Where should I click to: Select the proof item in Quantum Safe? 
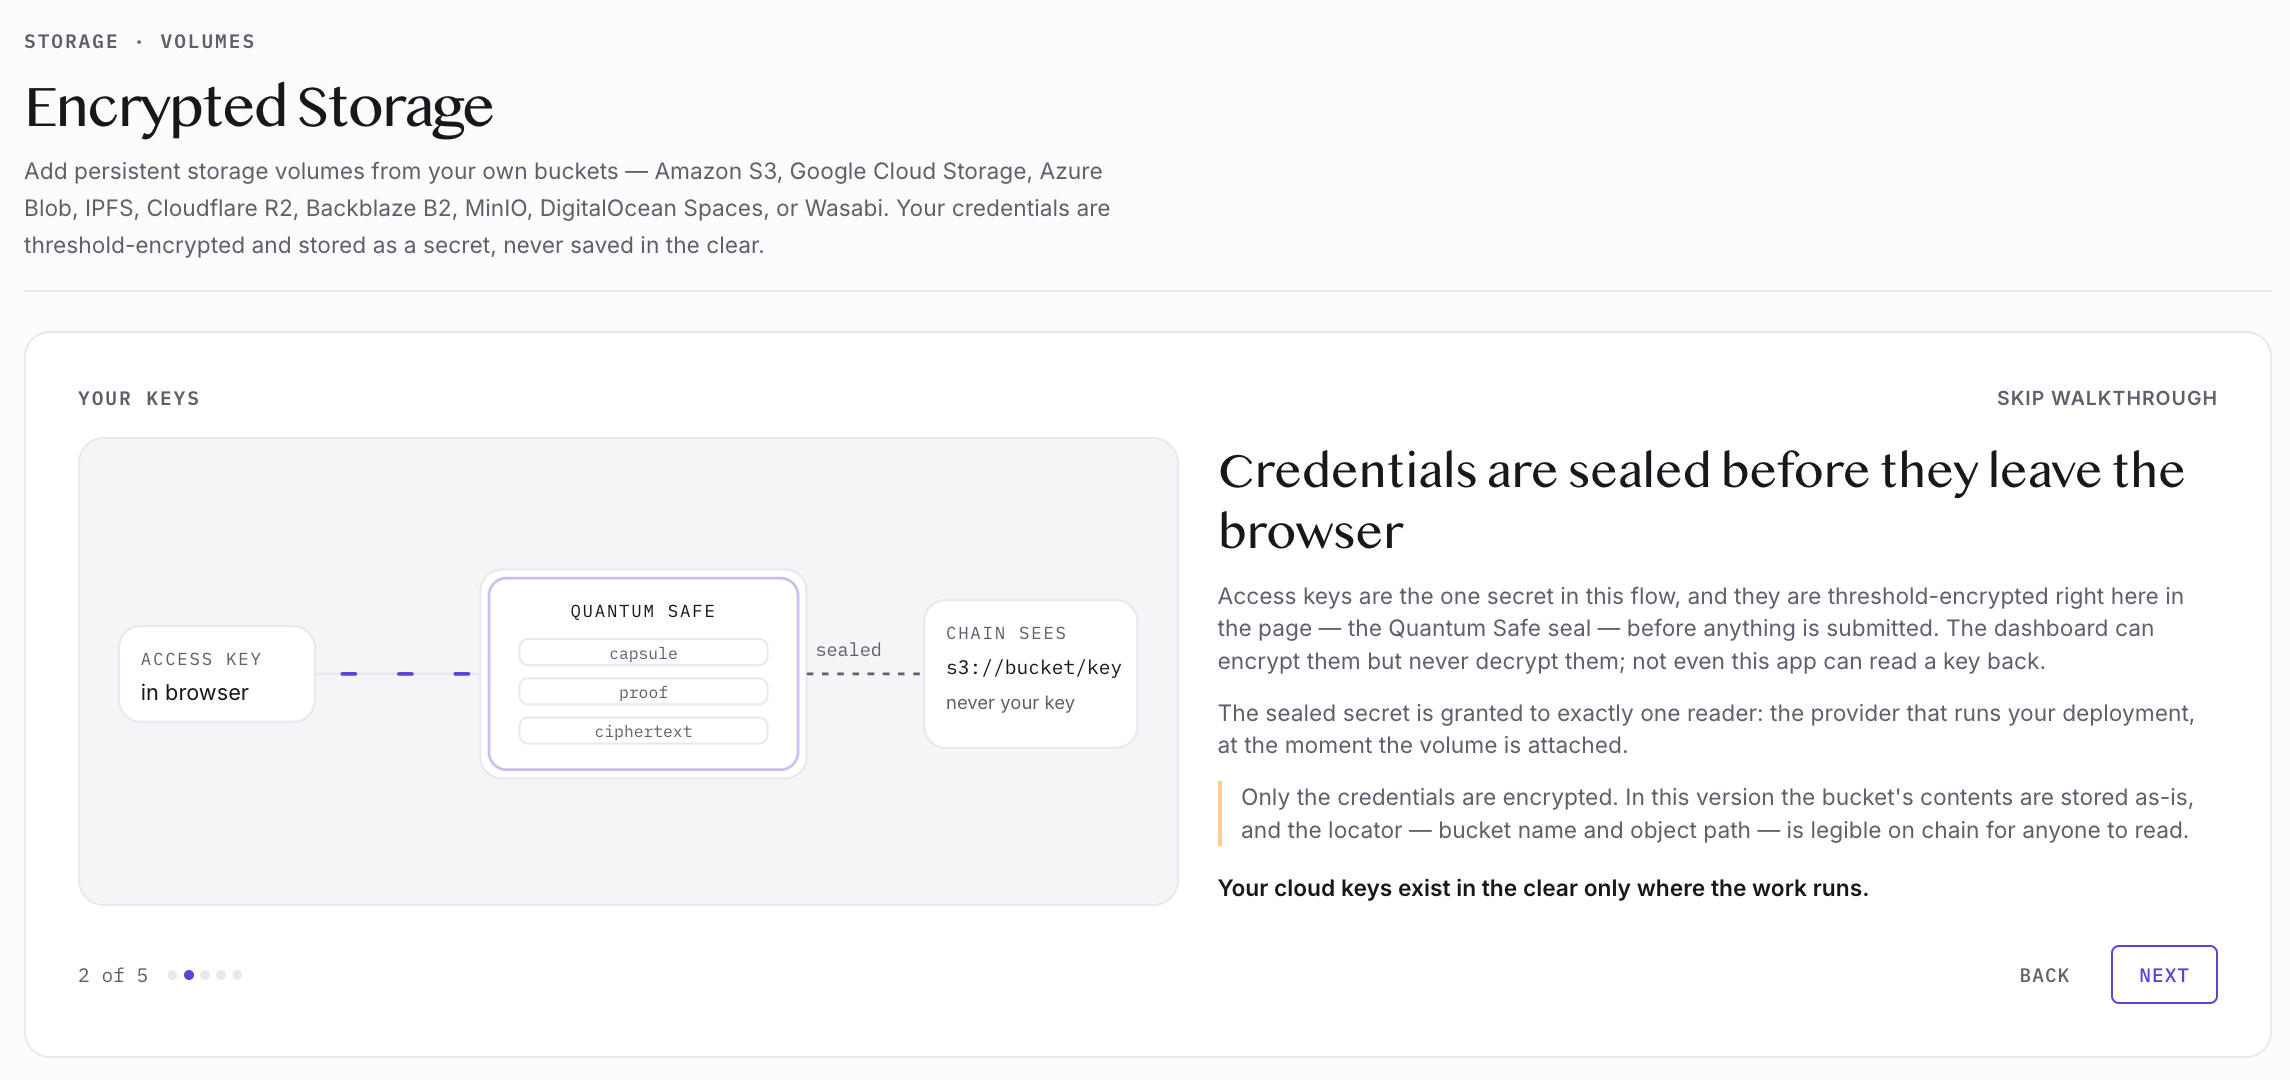[643, 692]
